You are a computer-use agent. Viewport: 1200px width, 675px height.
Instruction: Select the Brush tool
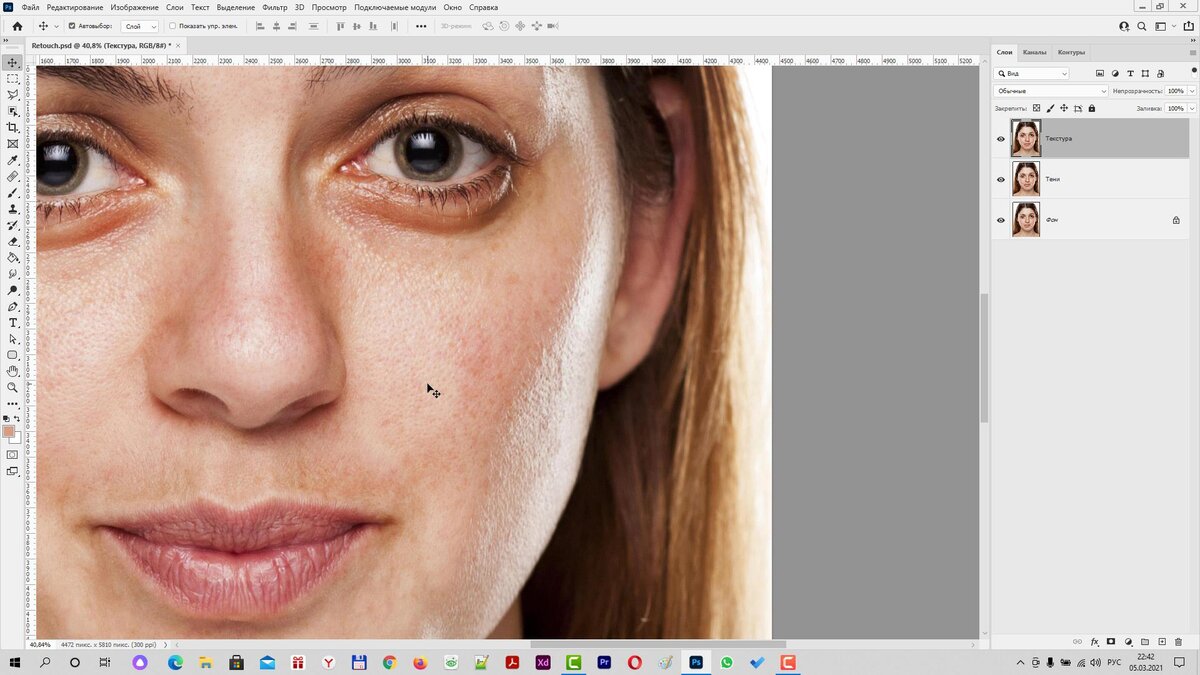click(x=13, y=192)
